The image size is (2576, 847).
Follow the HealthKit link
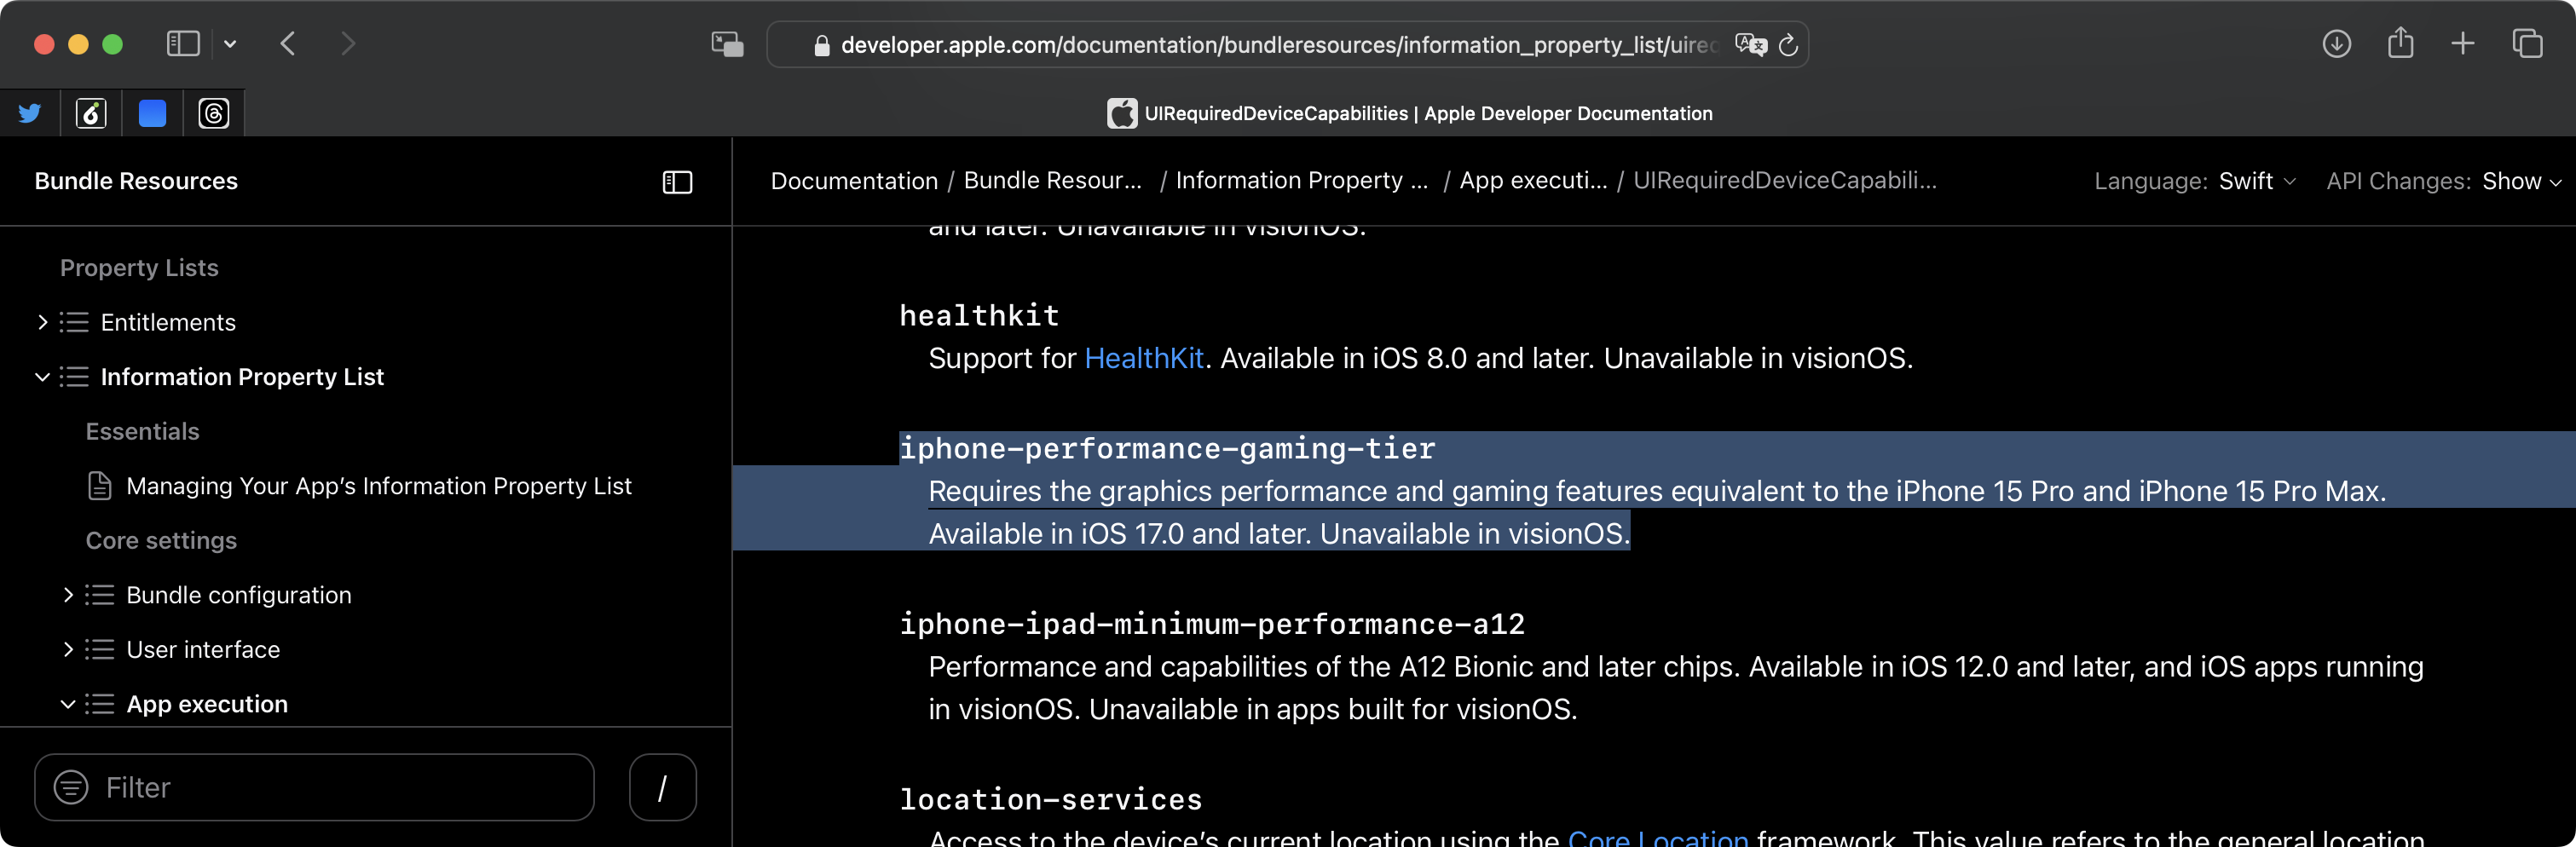1144,358
